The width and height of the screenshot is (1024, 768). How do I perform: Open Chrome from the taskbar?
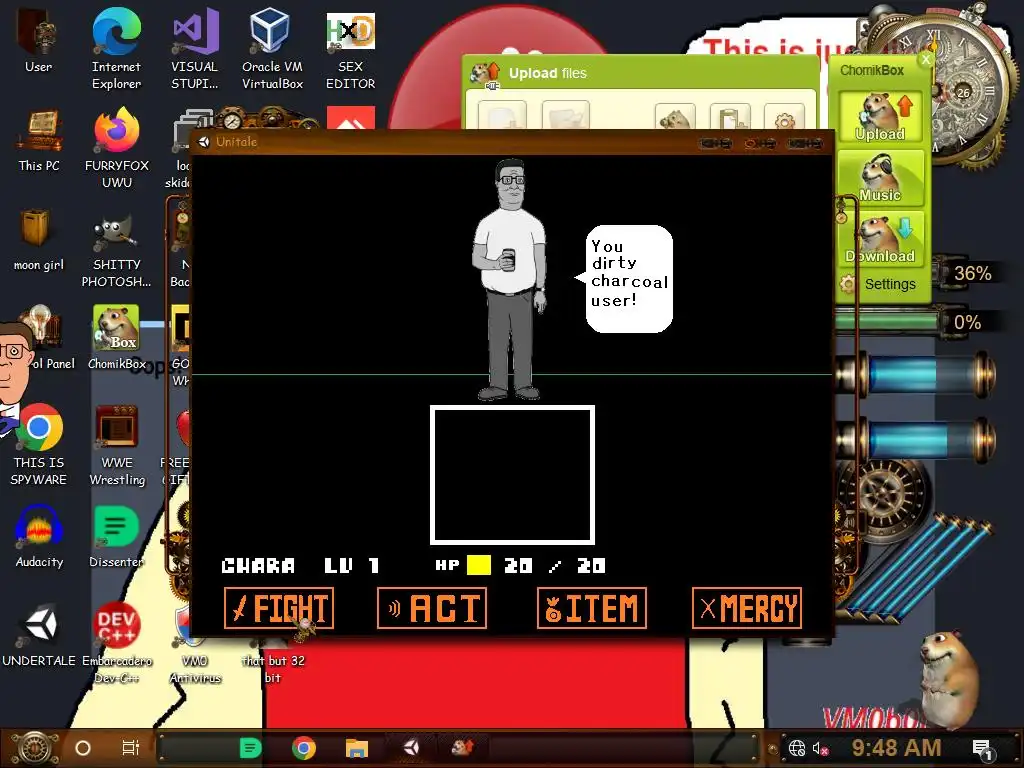coord(304,748)
